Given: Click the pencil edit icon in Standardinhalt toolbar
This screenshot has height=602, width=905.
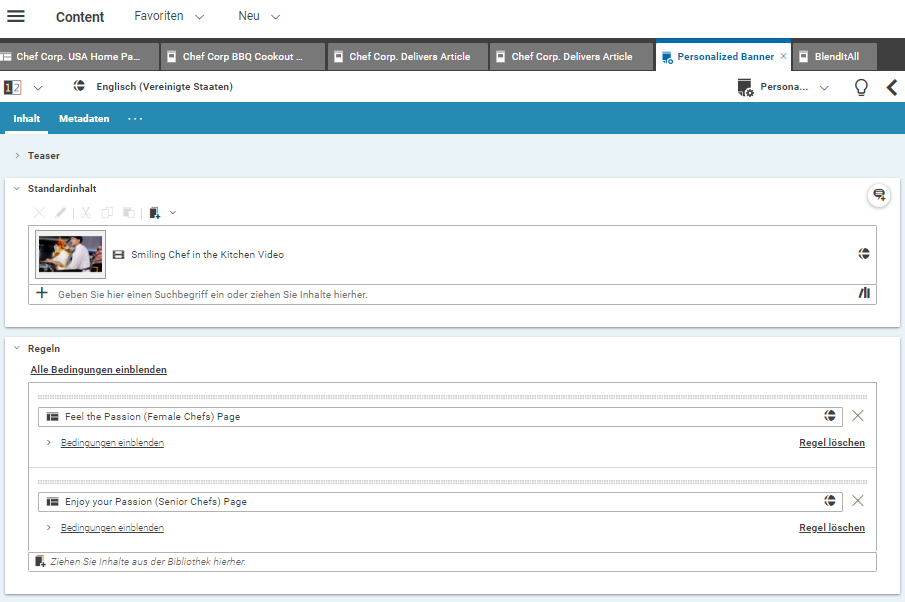Looking at the screenshot, I should [x=61, y=212].
